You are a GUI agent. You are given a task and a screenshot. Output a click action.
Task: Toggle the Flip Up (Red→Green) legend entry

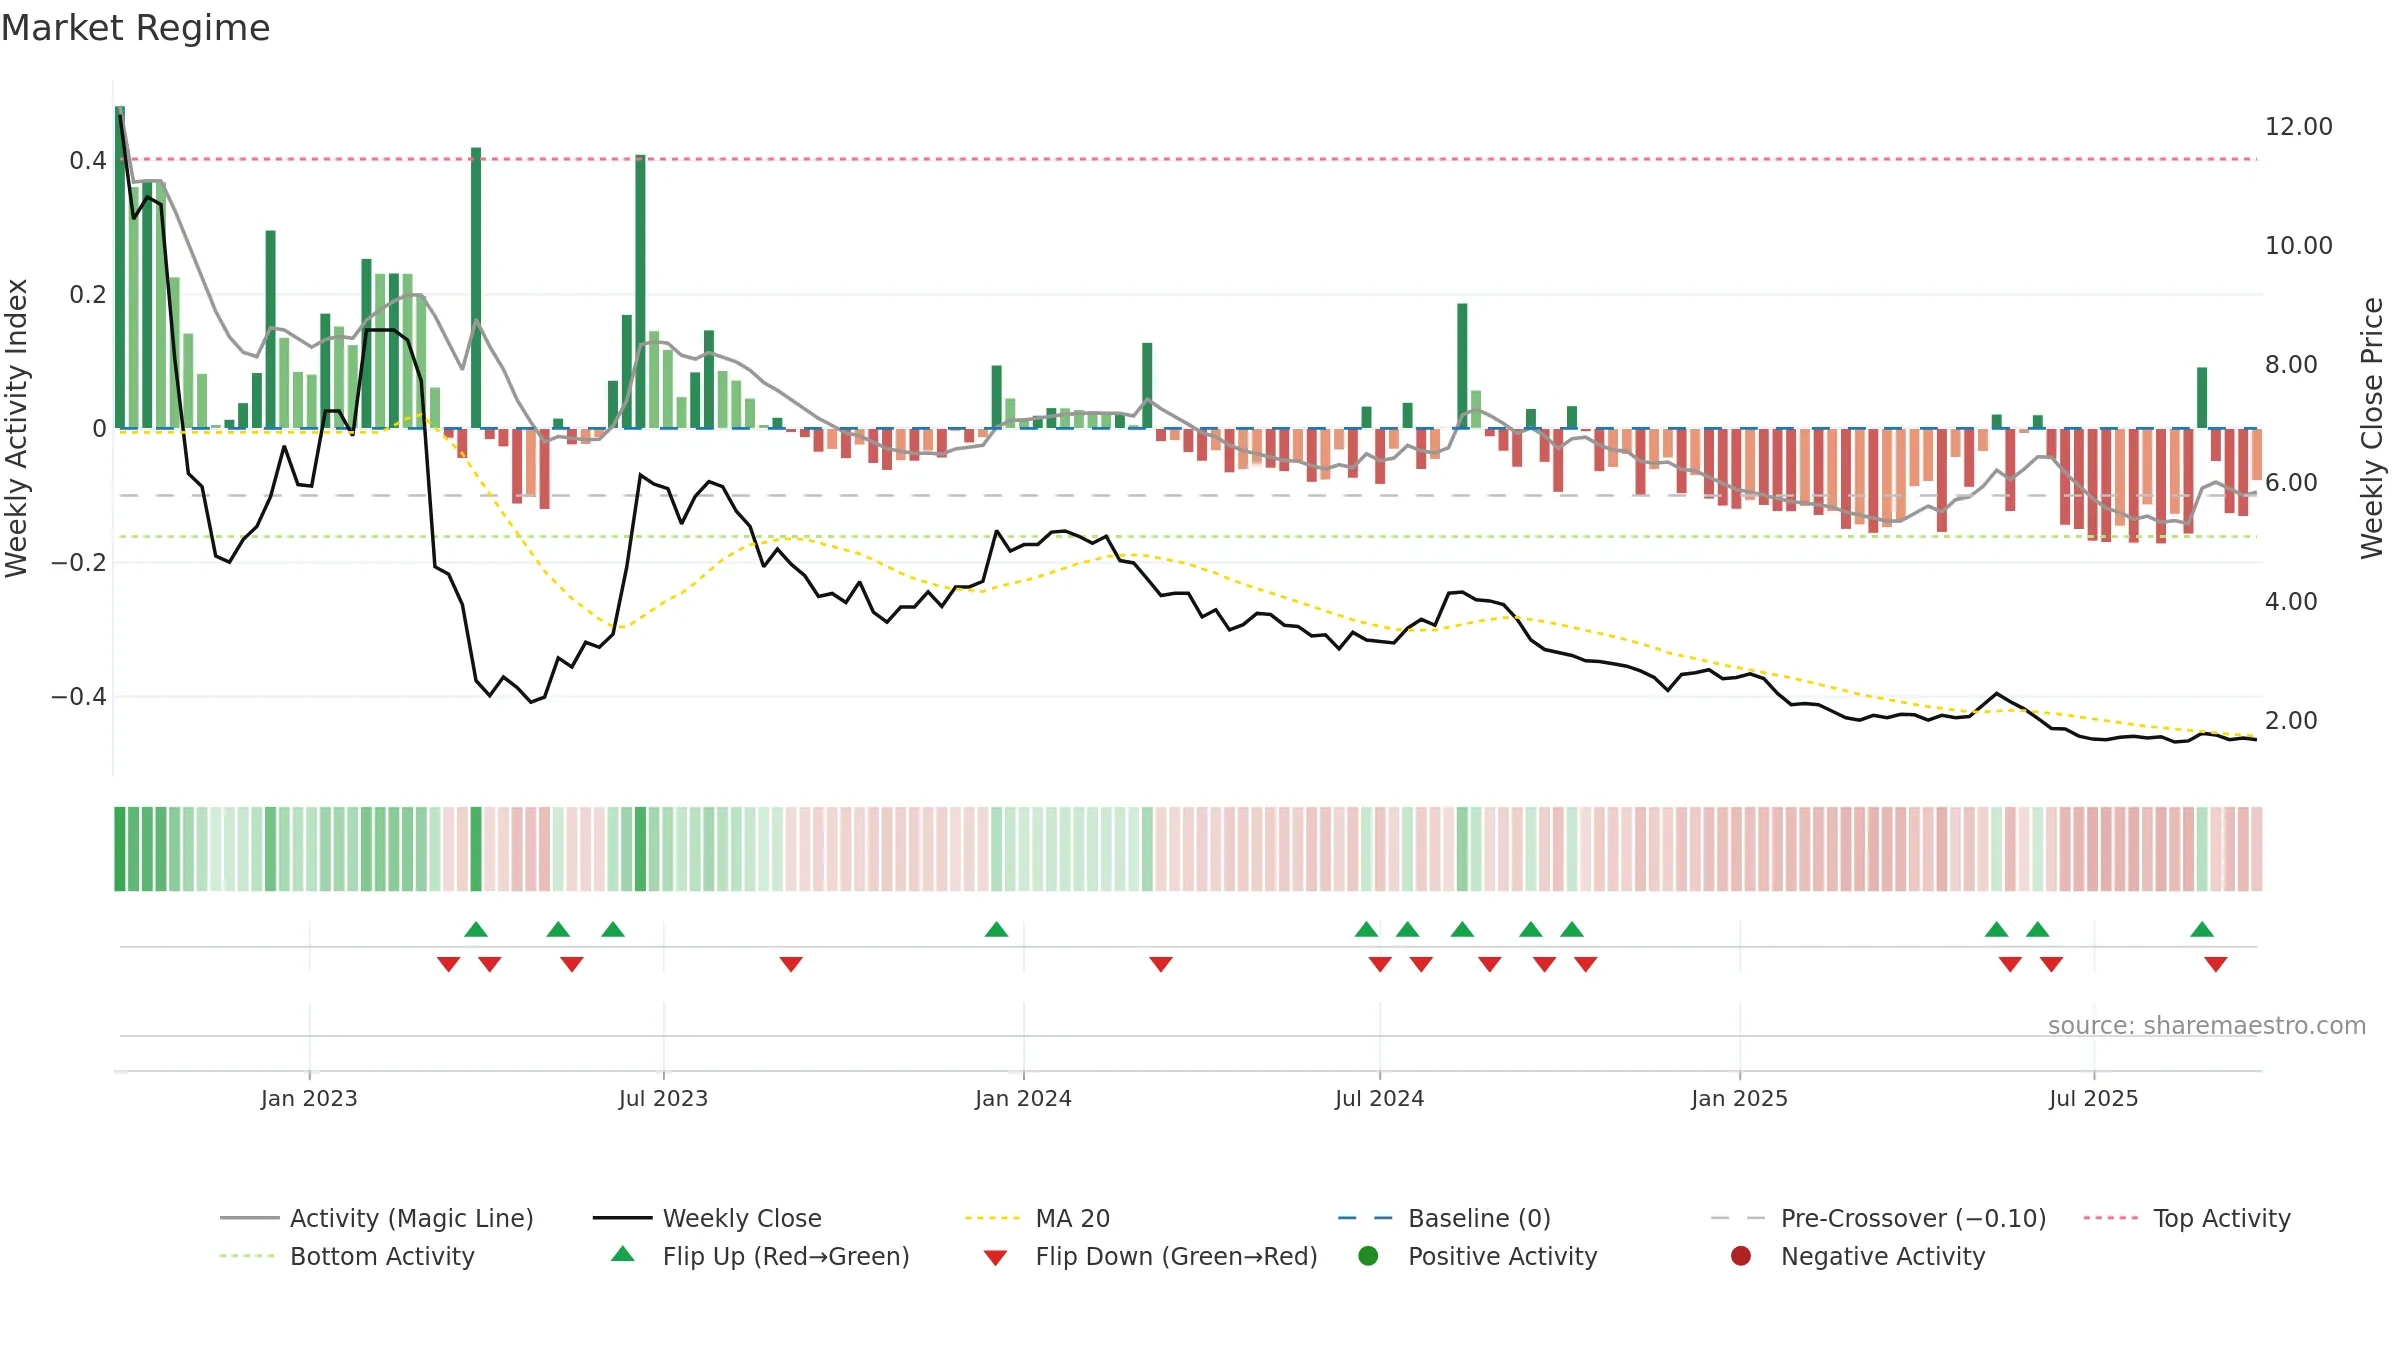coord(760,1256)
